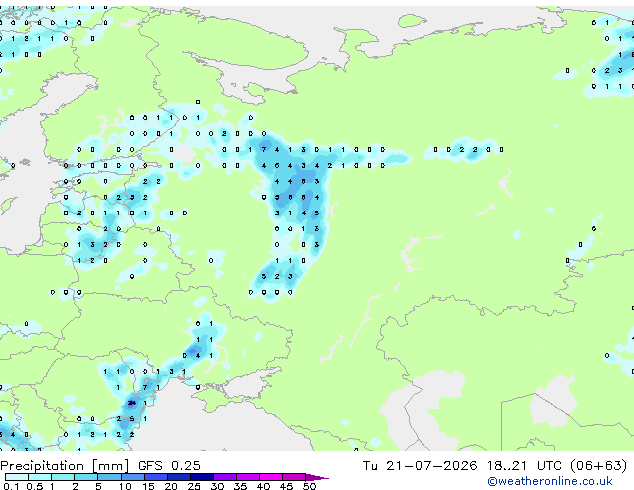634x490 pixels.
Task: Click the 25 to 30 mm legend swatch
Action: tap(202, 477)
